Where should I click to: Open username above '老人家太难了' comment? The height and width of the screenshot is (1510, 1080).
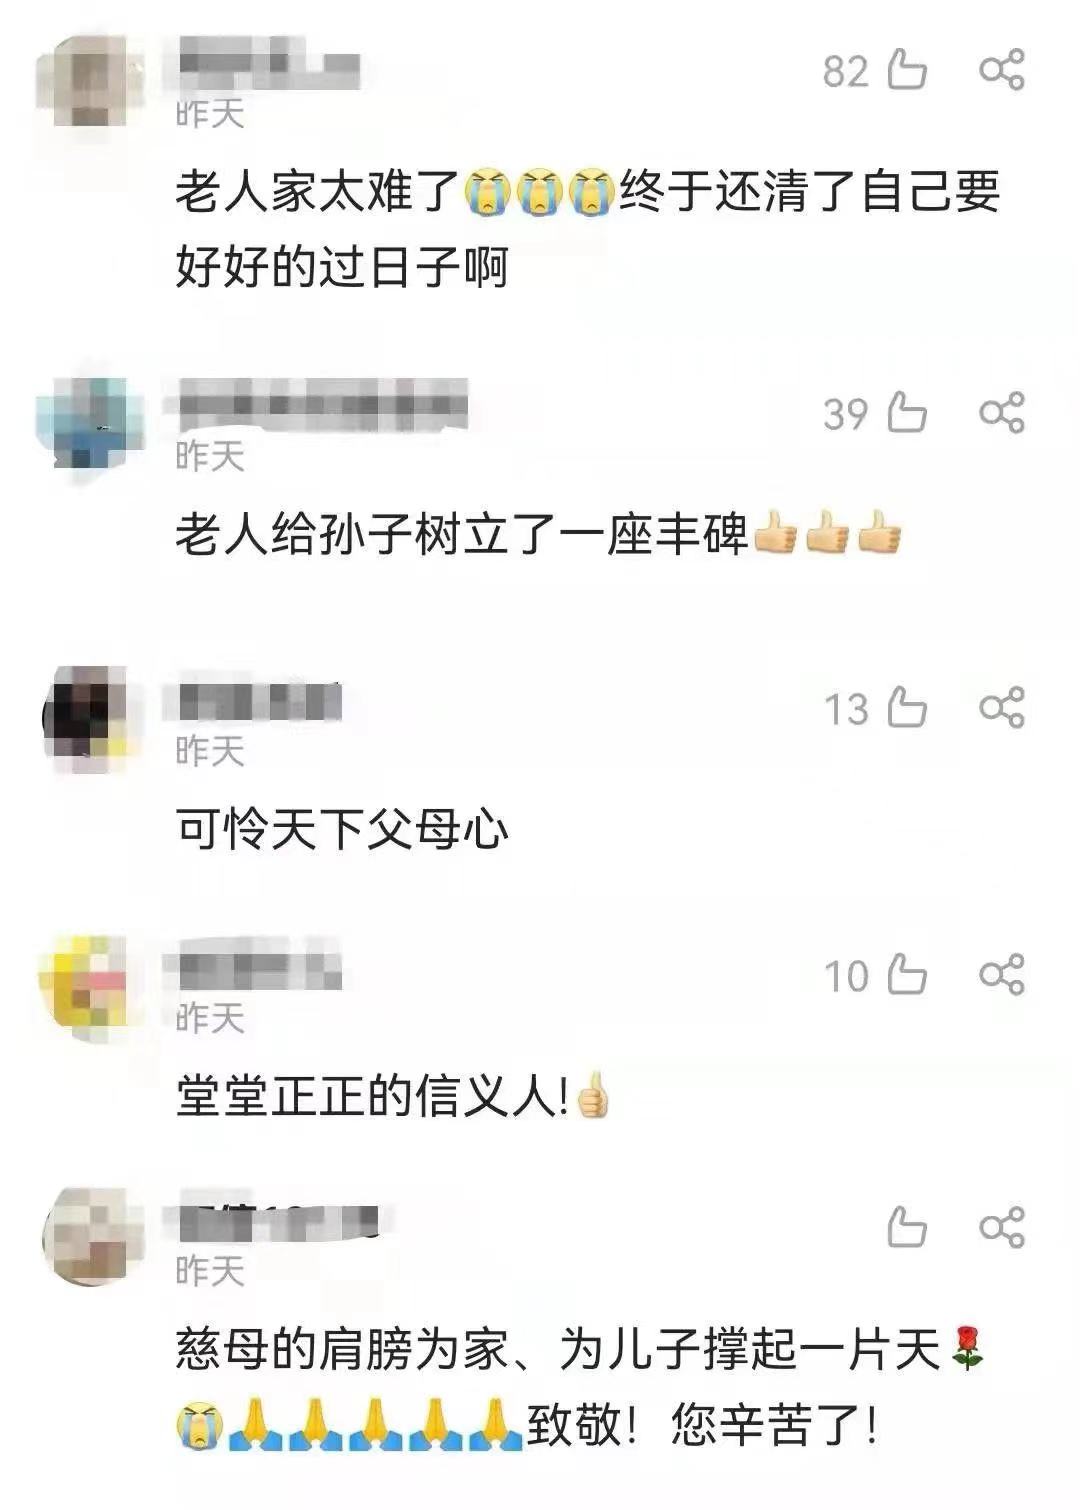[268, 63]
